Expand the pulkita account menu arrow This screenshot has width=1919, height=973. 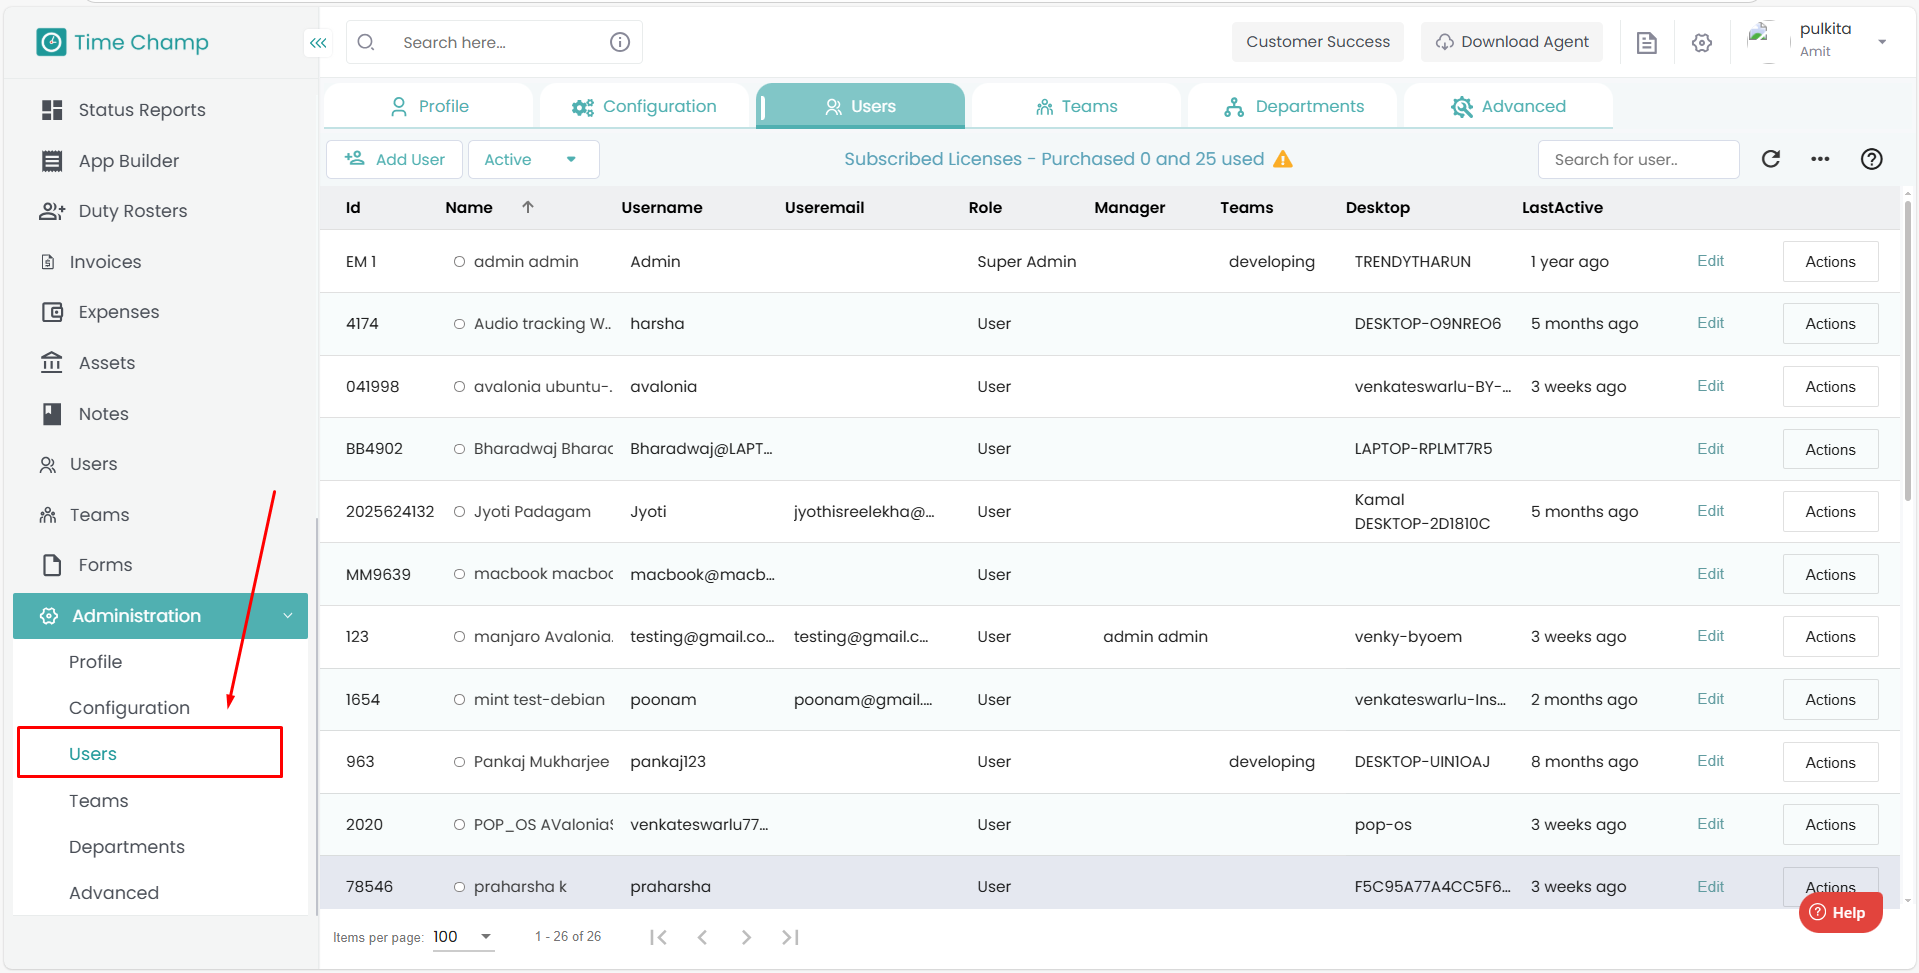tap(1882, 42)
